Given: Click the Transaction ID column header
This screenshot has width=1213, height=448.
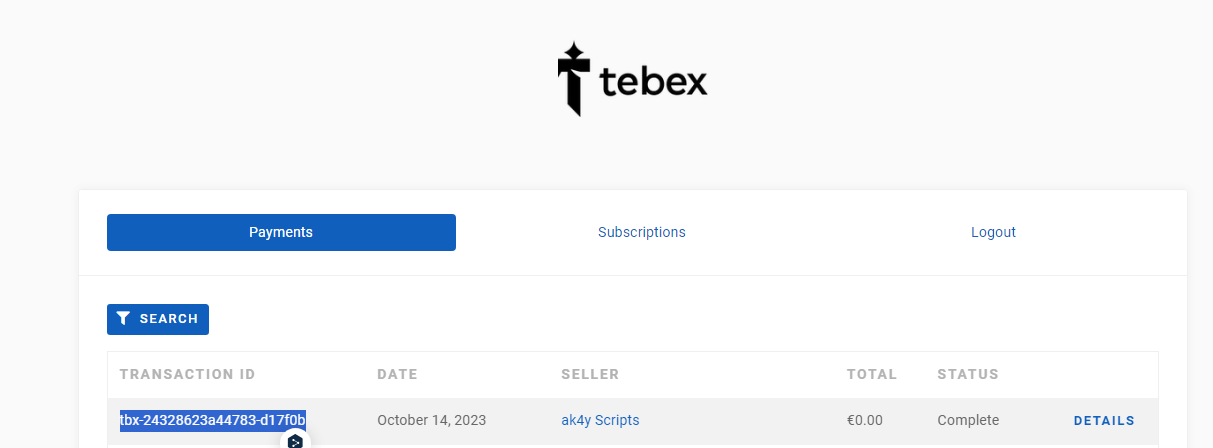Looking at the screenshot, I should point(187,375).
